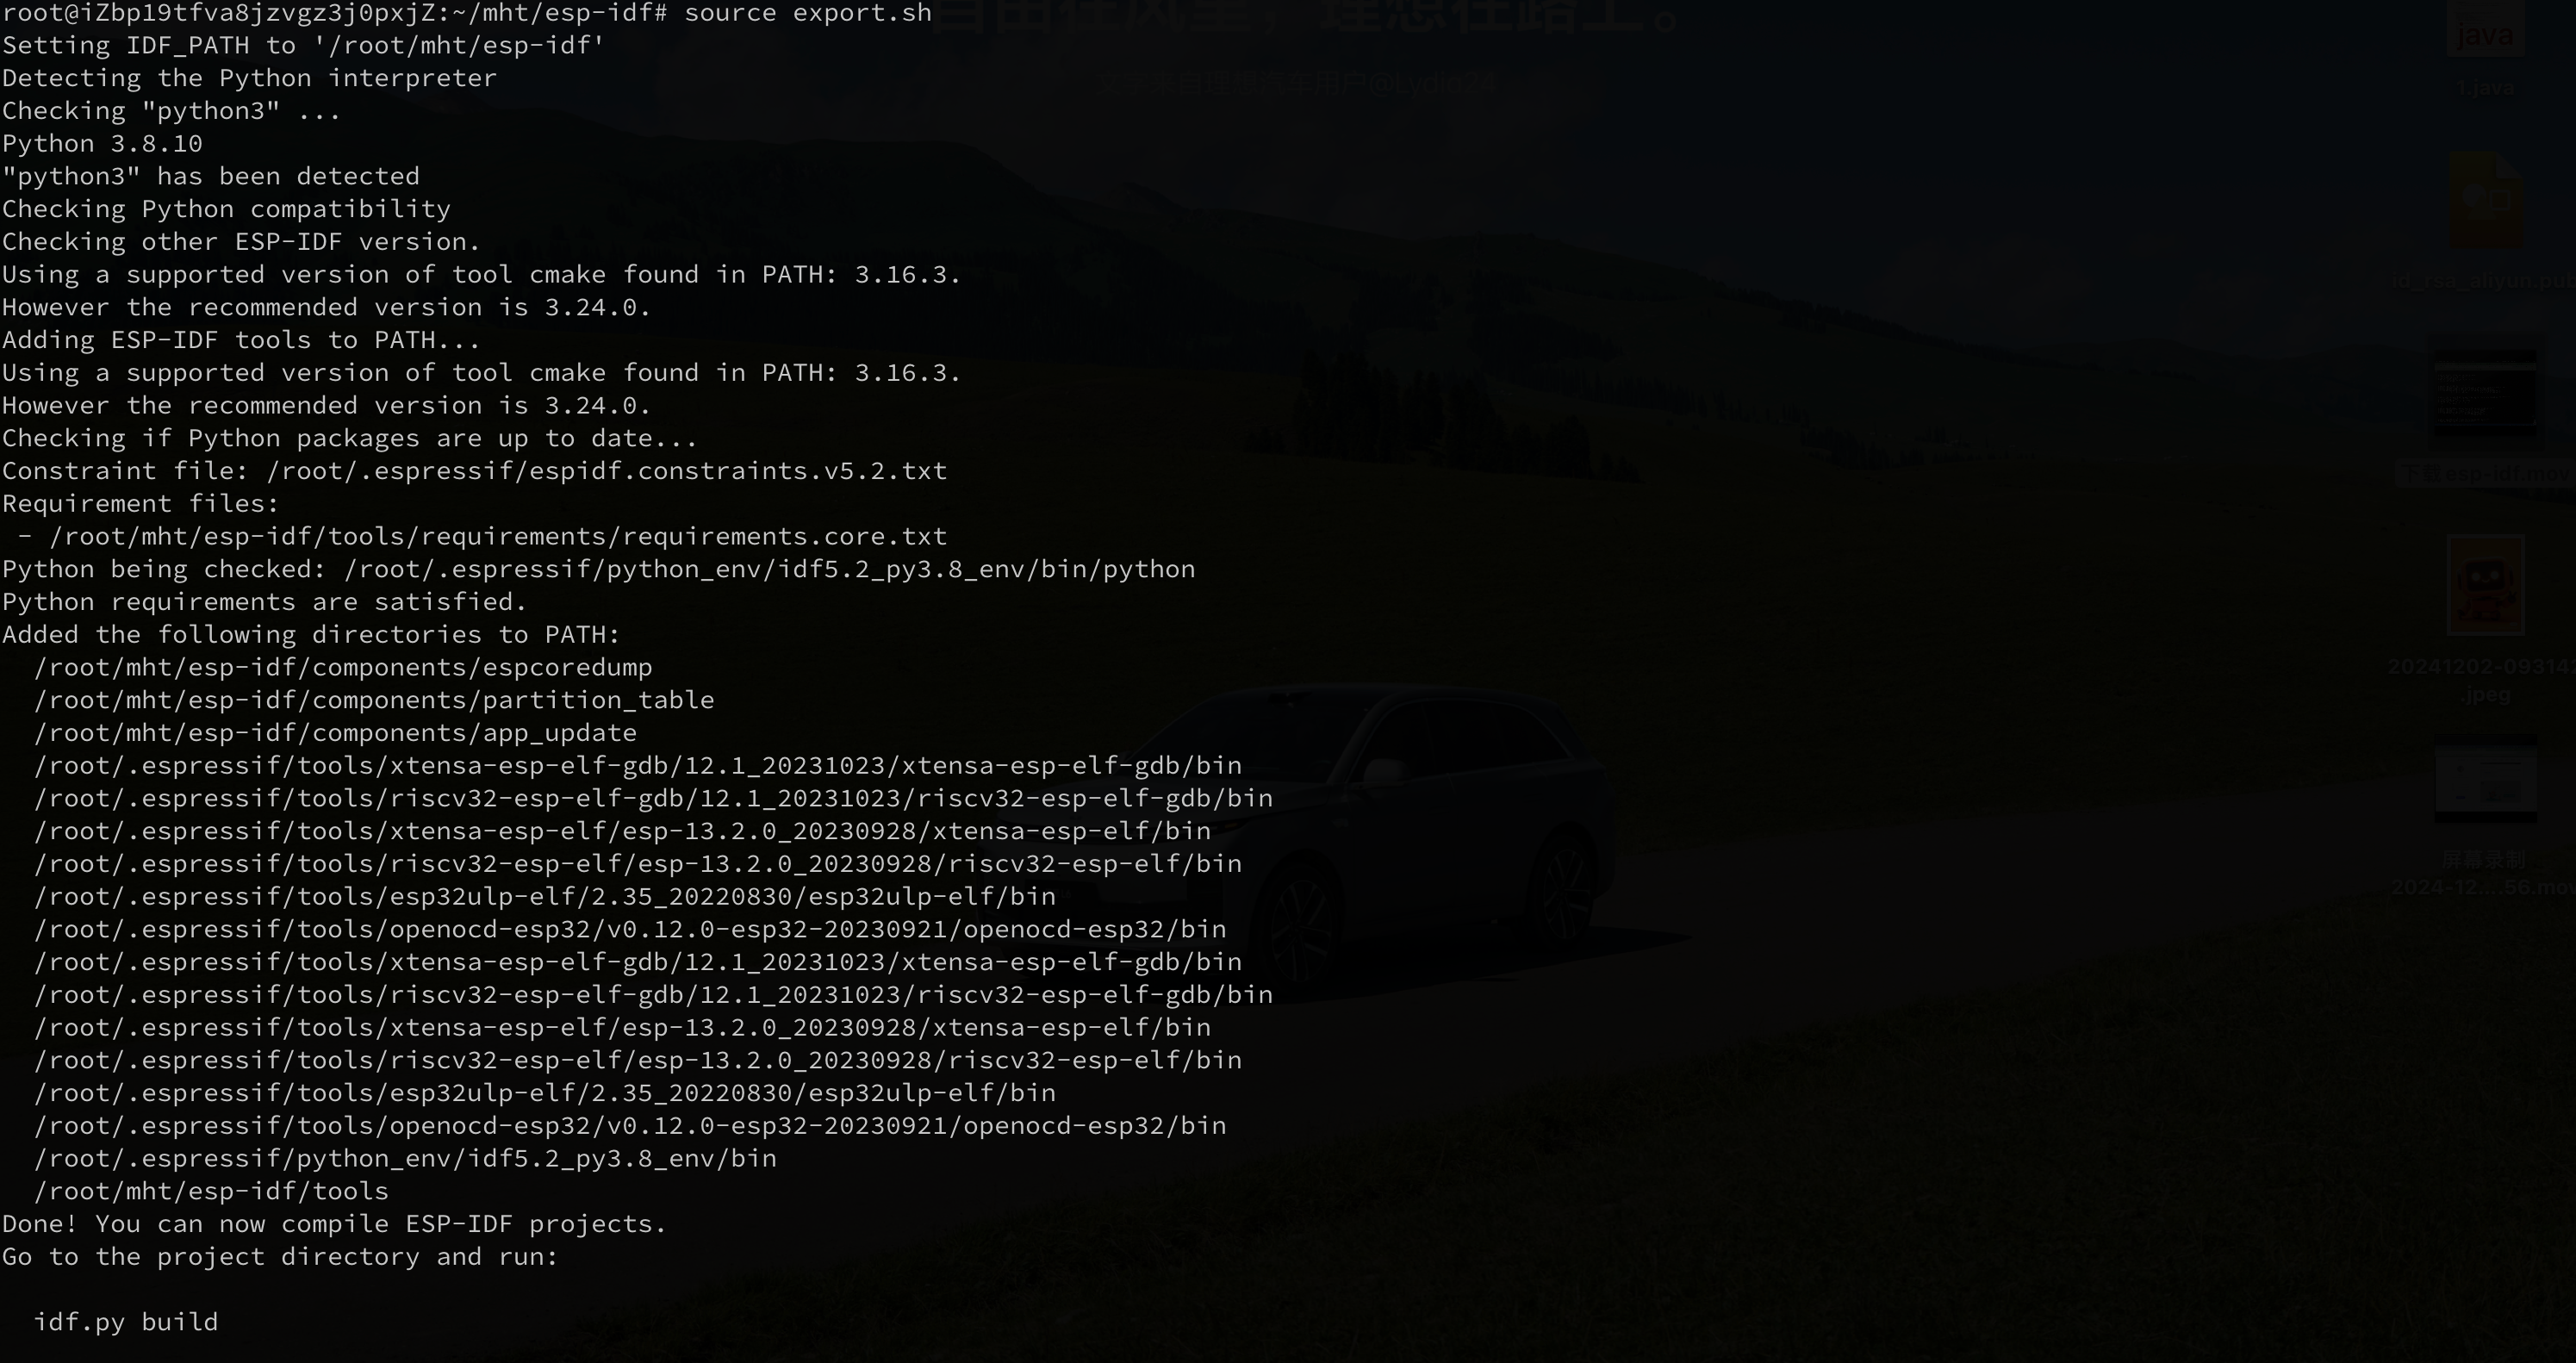Click the line "Setting IDF_PATH to '/root/mht/esp-idf'"
The height and width of the screenshot is (1363, 2576).
303,46
